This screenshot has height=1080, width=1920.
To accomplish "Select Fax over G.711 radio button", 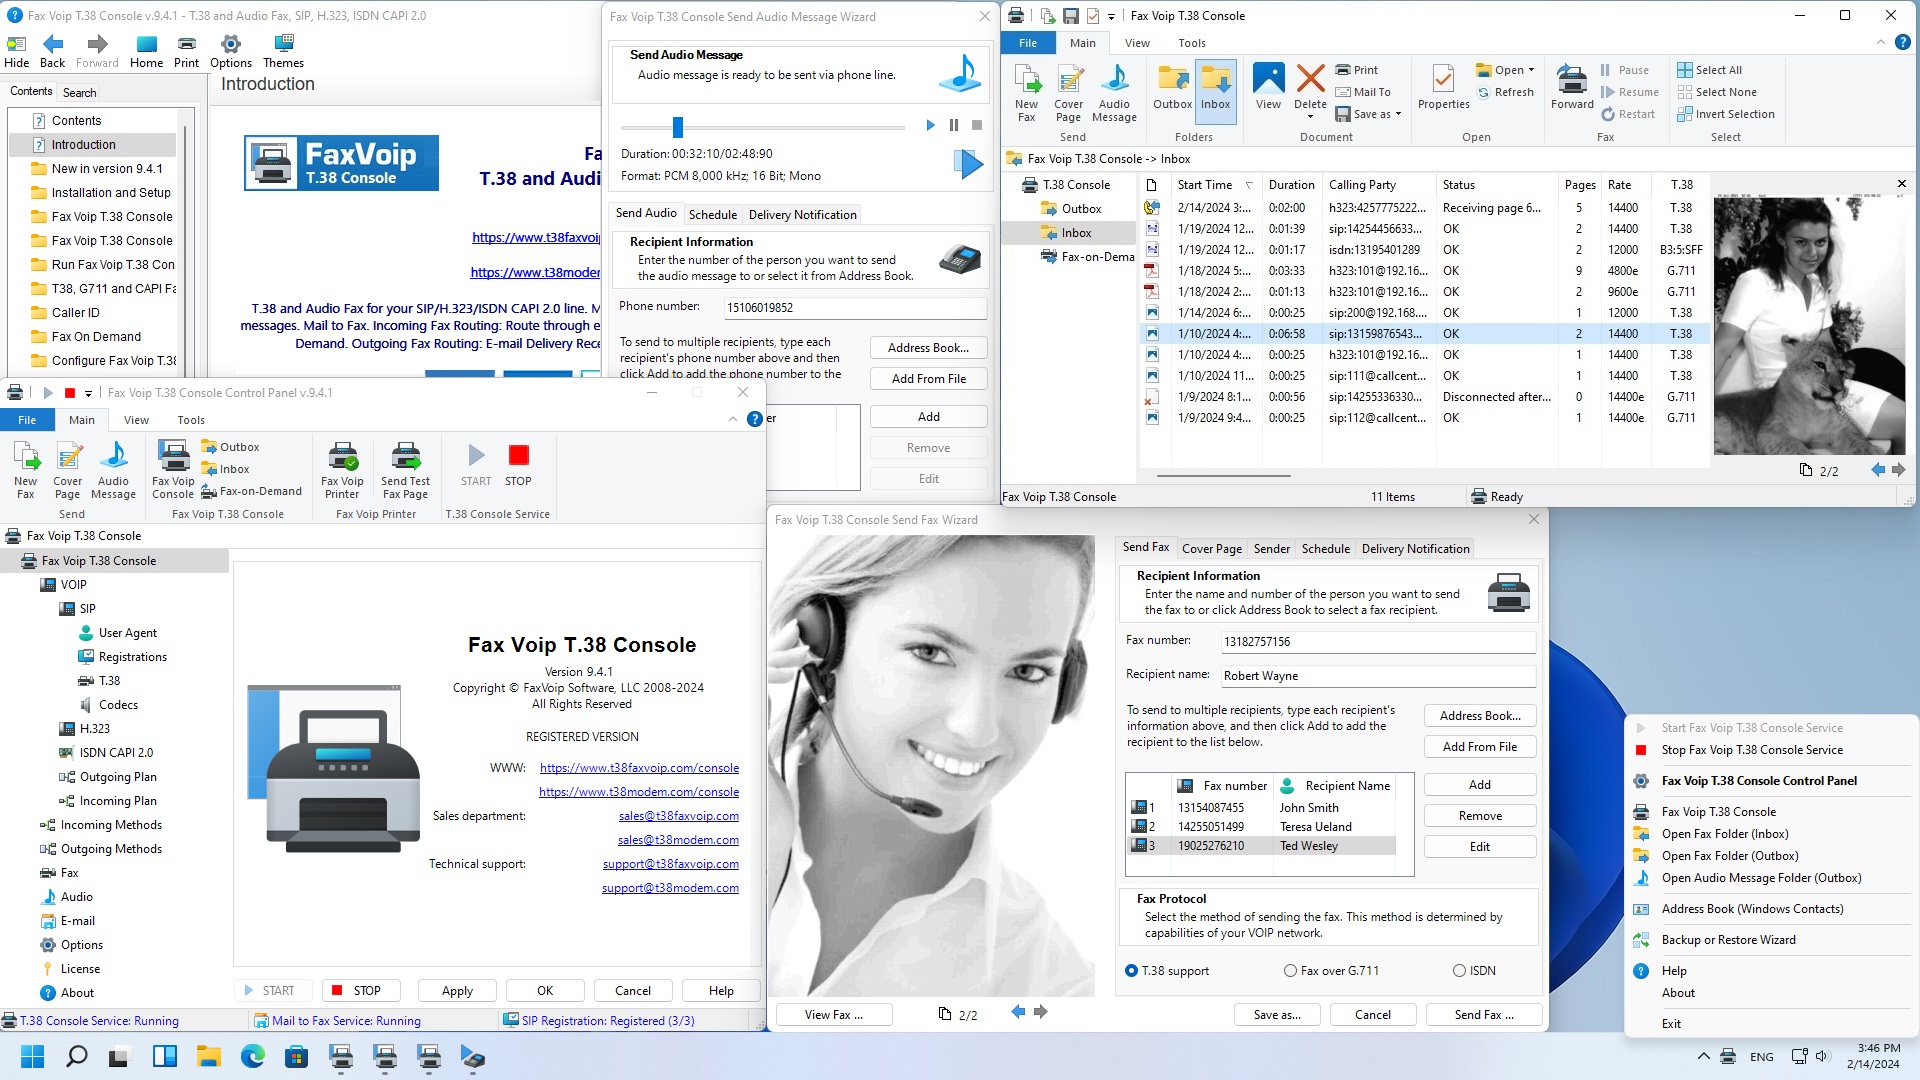I will pyautogui.click(x=1290, y=969).
